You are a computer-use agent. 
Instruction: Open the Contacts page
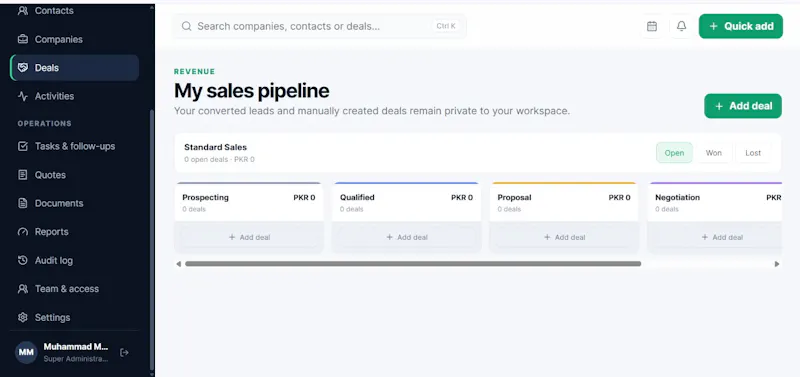tap(74, 11)
